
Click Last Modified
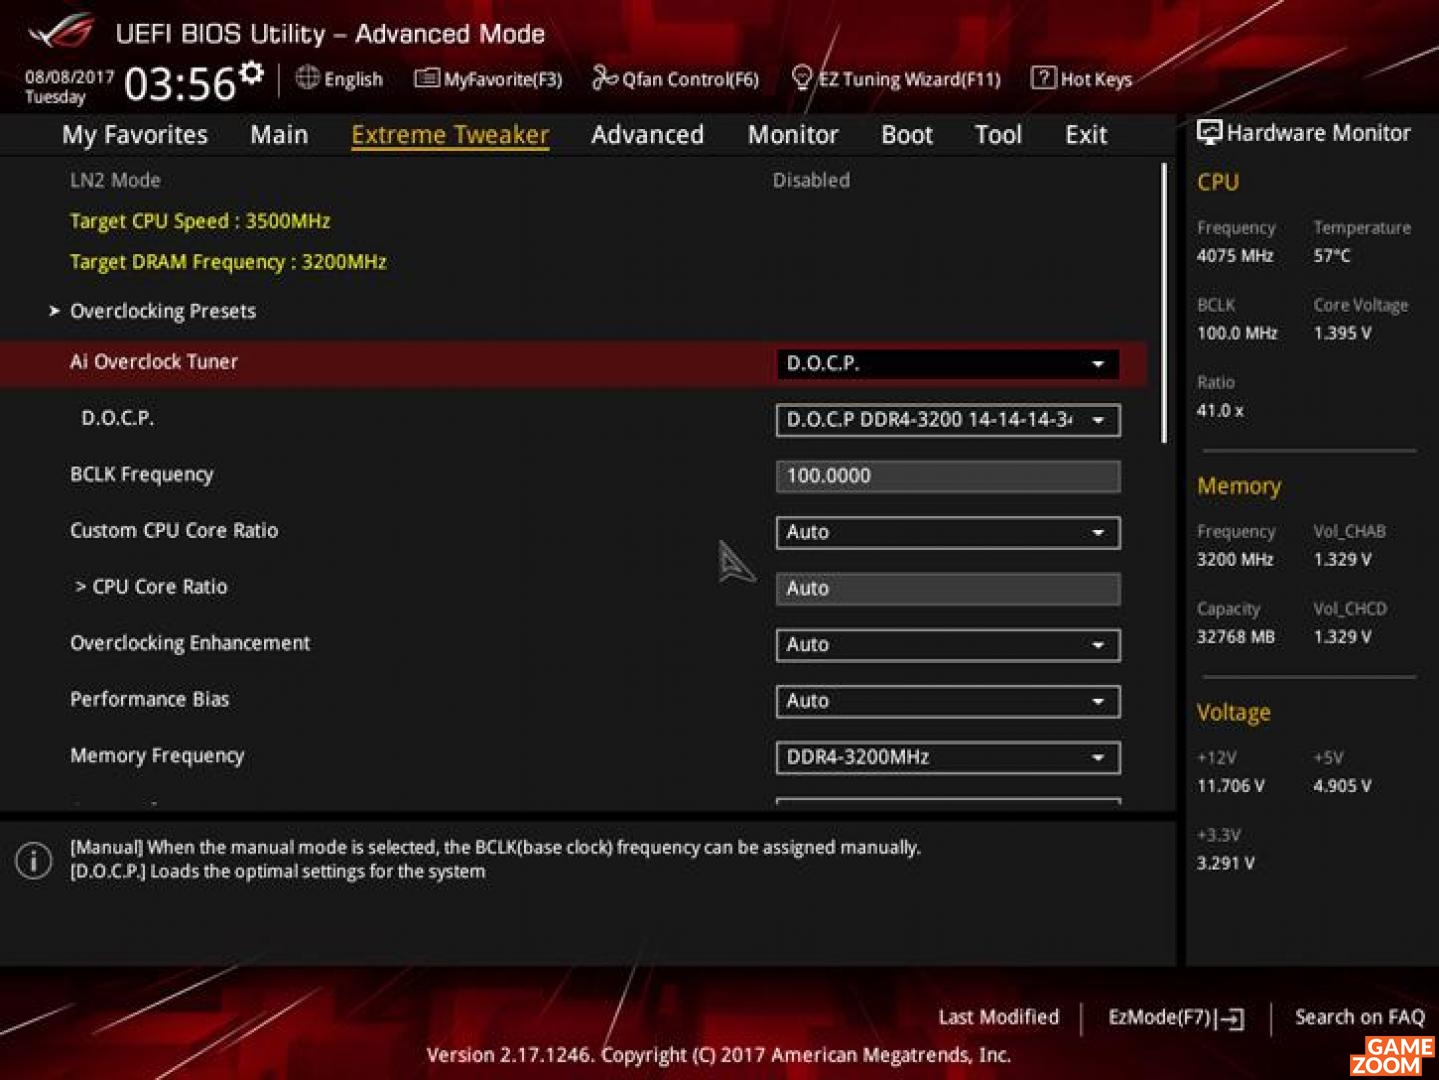pos(998,1017)
